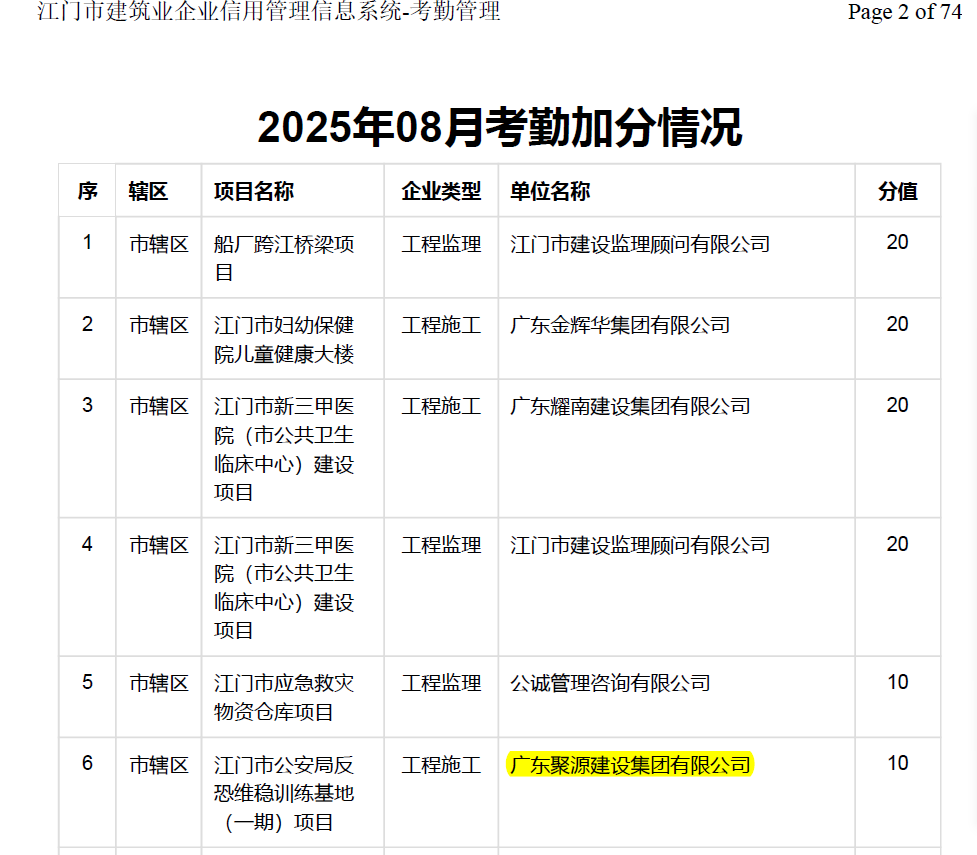
Task: Click the Page 2 of 74 indicator
Action: tap(904, 12)
